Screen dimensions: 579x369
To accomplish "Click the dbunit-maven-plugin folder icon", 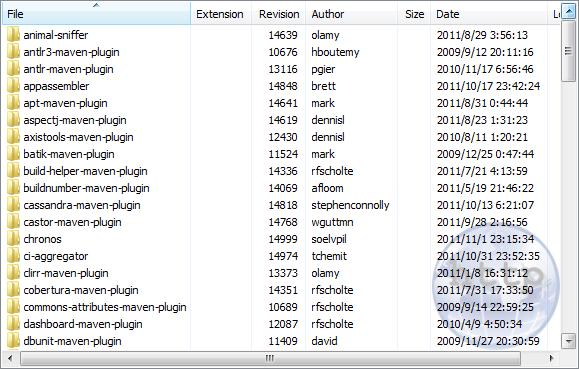I will pos(13,341).
